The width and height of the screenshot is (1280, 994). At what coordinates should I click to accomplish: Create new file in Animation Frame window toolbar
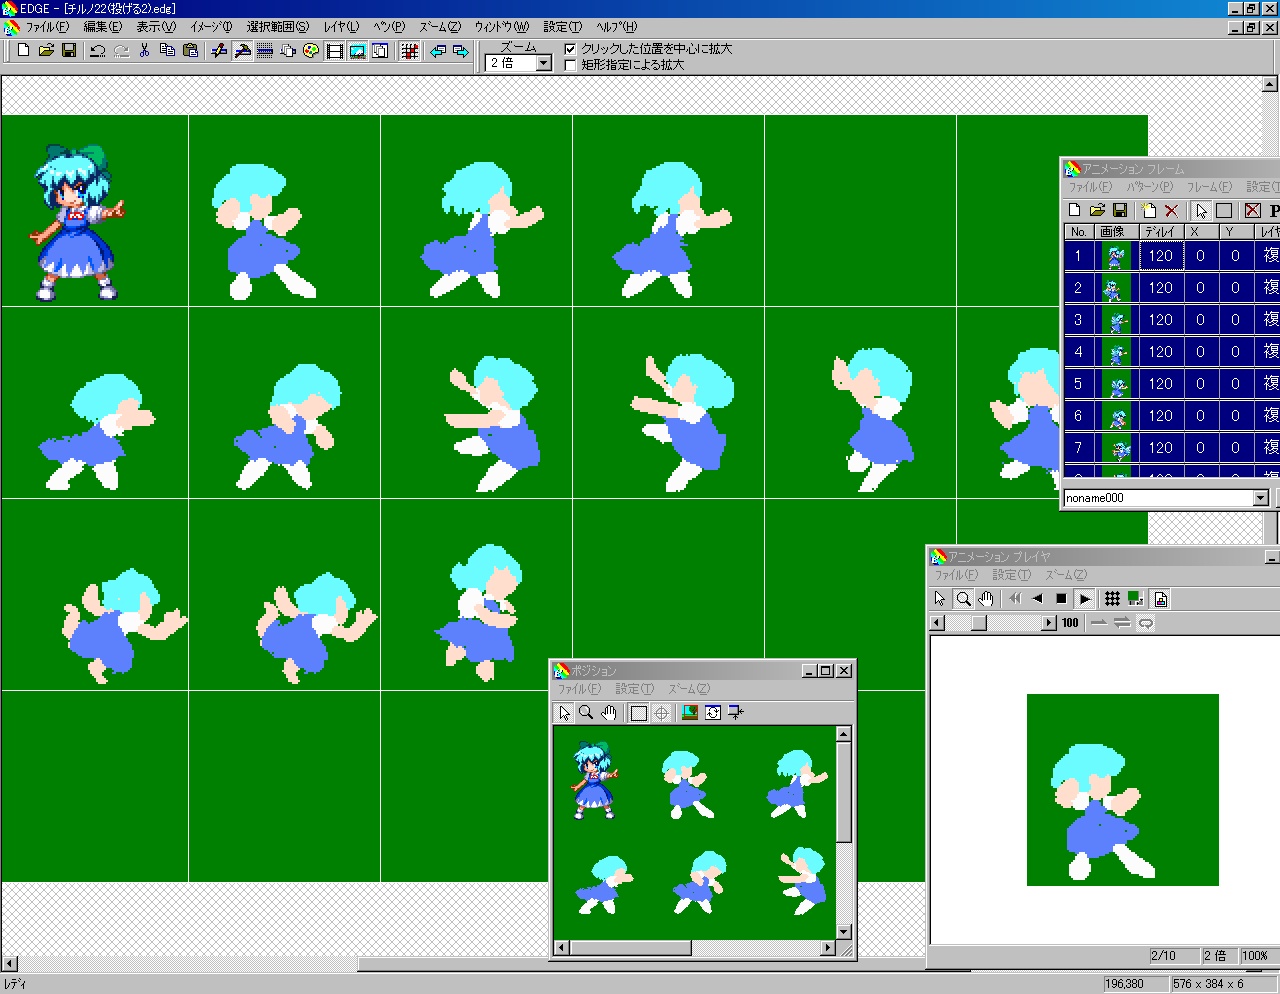1074,210
